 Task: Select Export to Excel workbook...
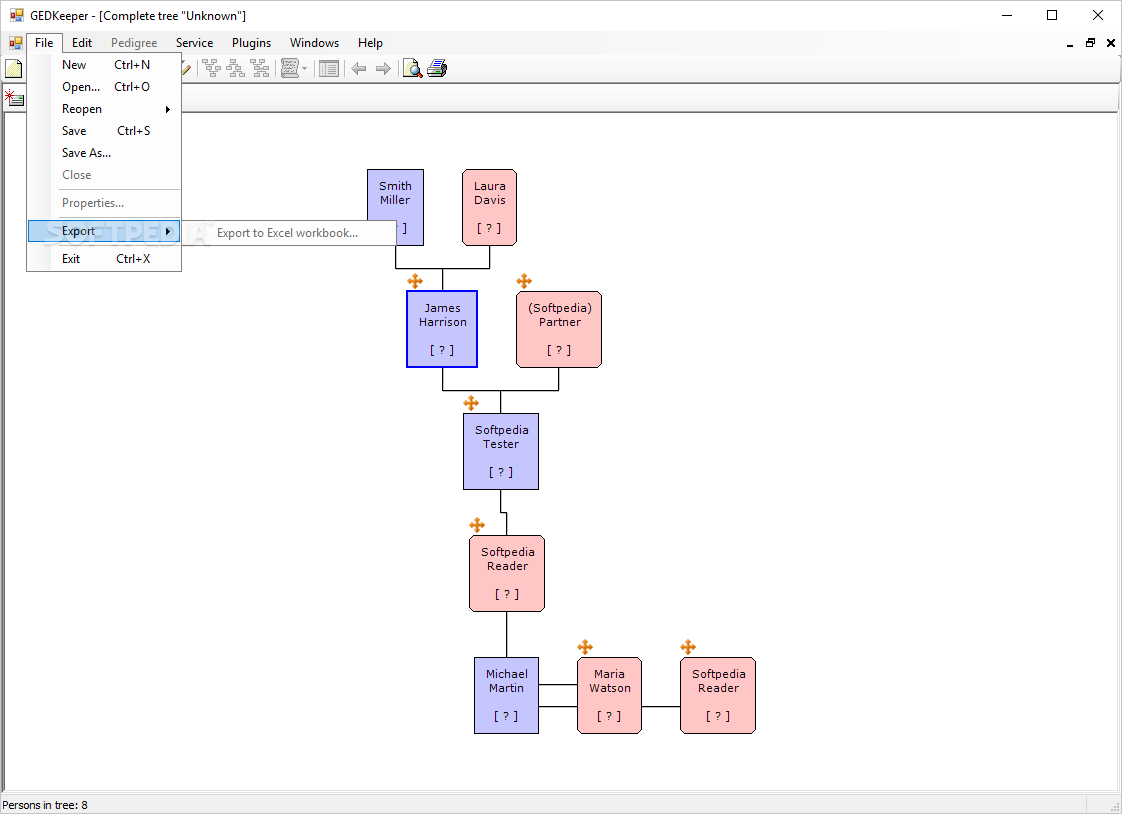[288, 233]
